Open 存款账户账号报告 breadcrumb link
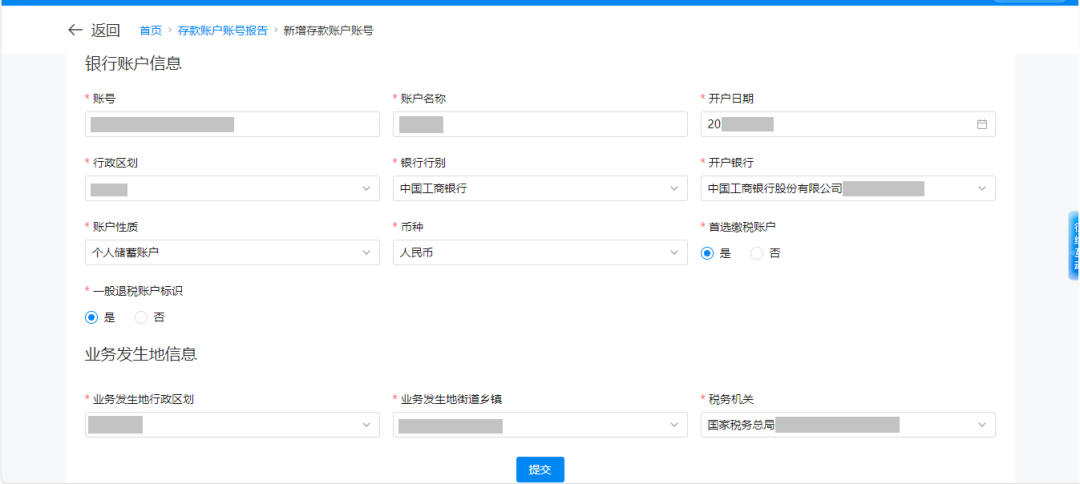The image size is (1080, 484). 222,30
